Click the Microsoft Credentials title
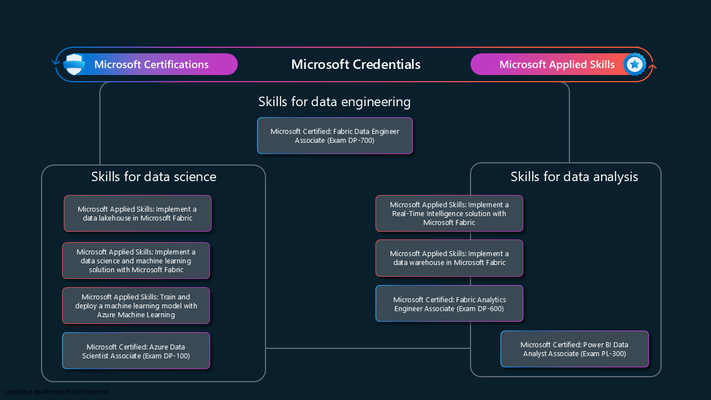The width and height of the screenshot is (711, 400). point(356,64)
